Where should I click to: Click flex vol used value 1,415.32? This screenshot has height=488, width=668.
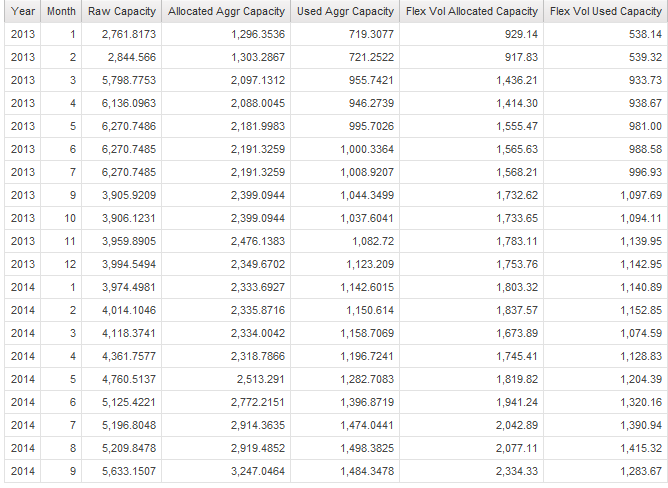(641, 448)
